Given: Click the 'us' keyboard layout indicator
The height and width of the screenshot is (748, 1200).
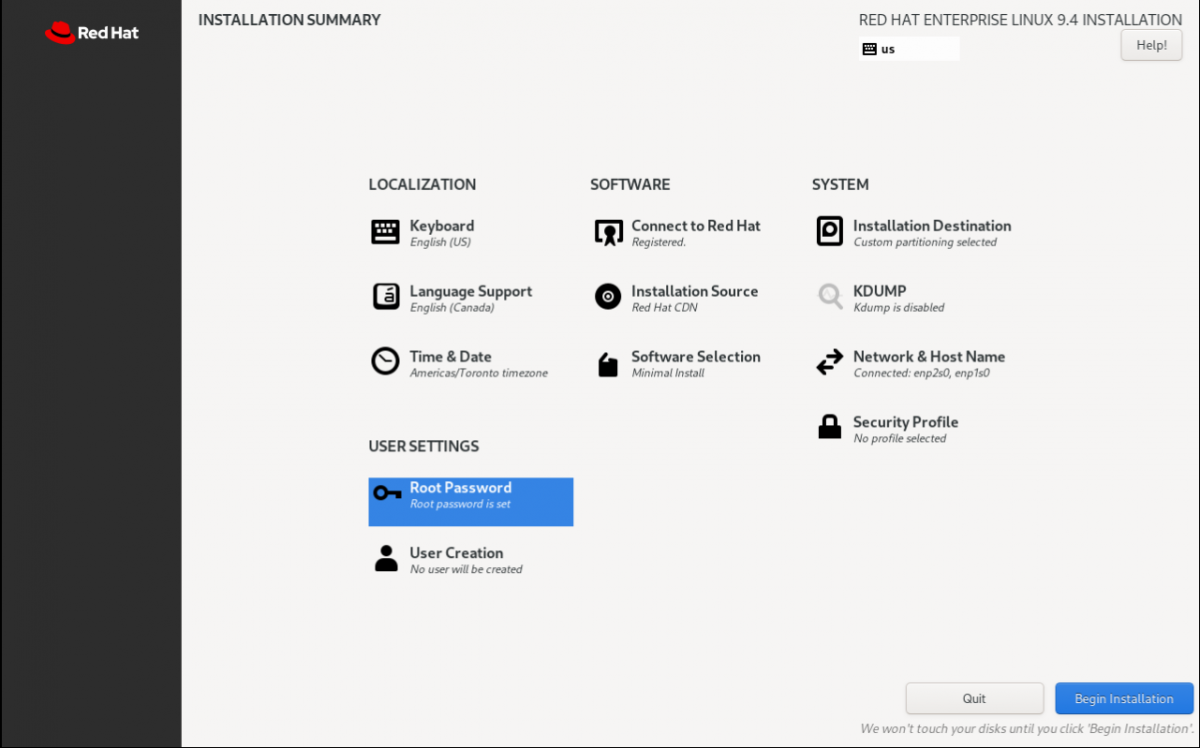Looking at the screenshot, I should [x=908, y=49].
